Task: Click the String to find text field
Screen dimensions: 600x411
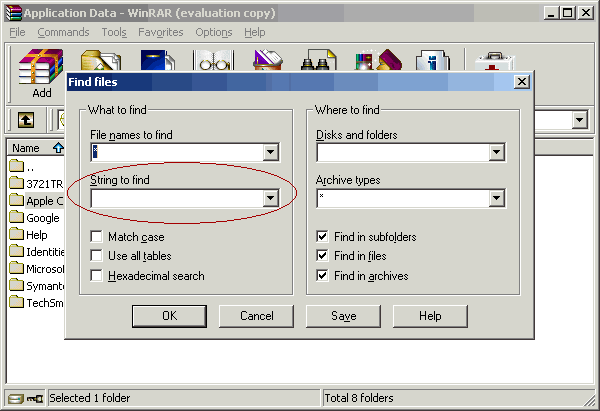Action: (177, 198)
